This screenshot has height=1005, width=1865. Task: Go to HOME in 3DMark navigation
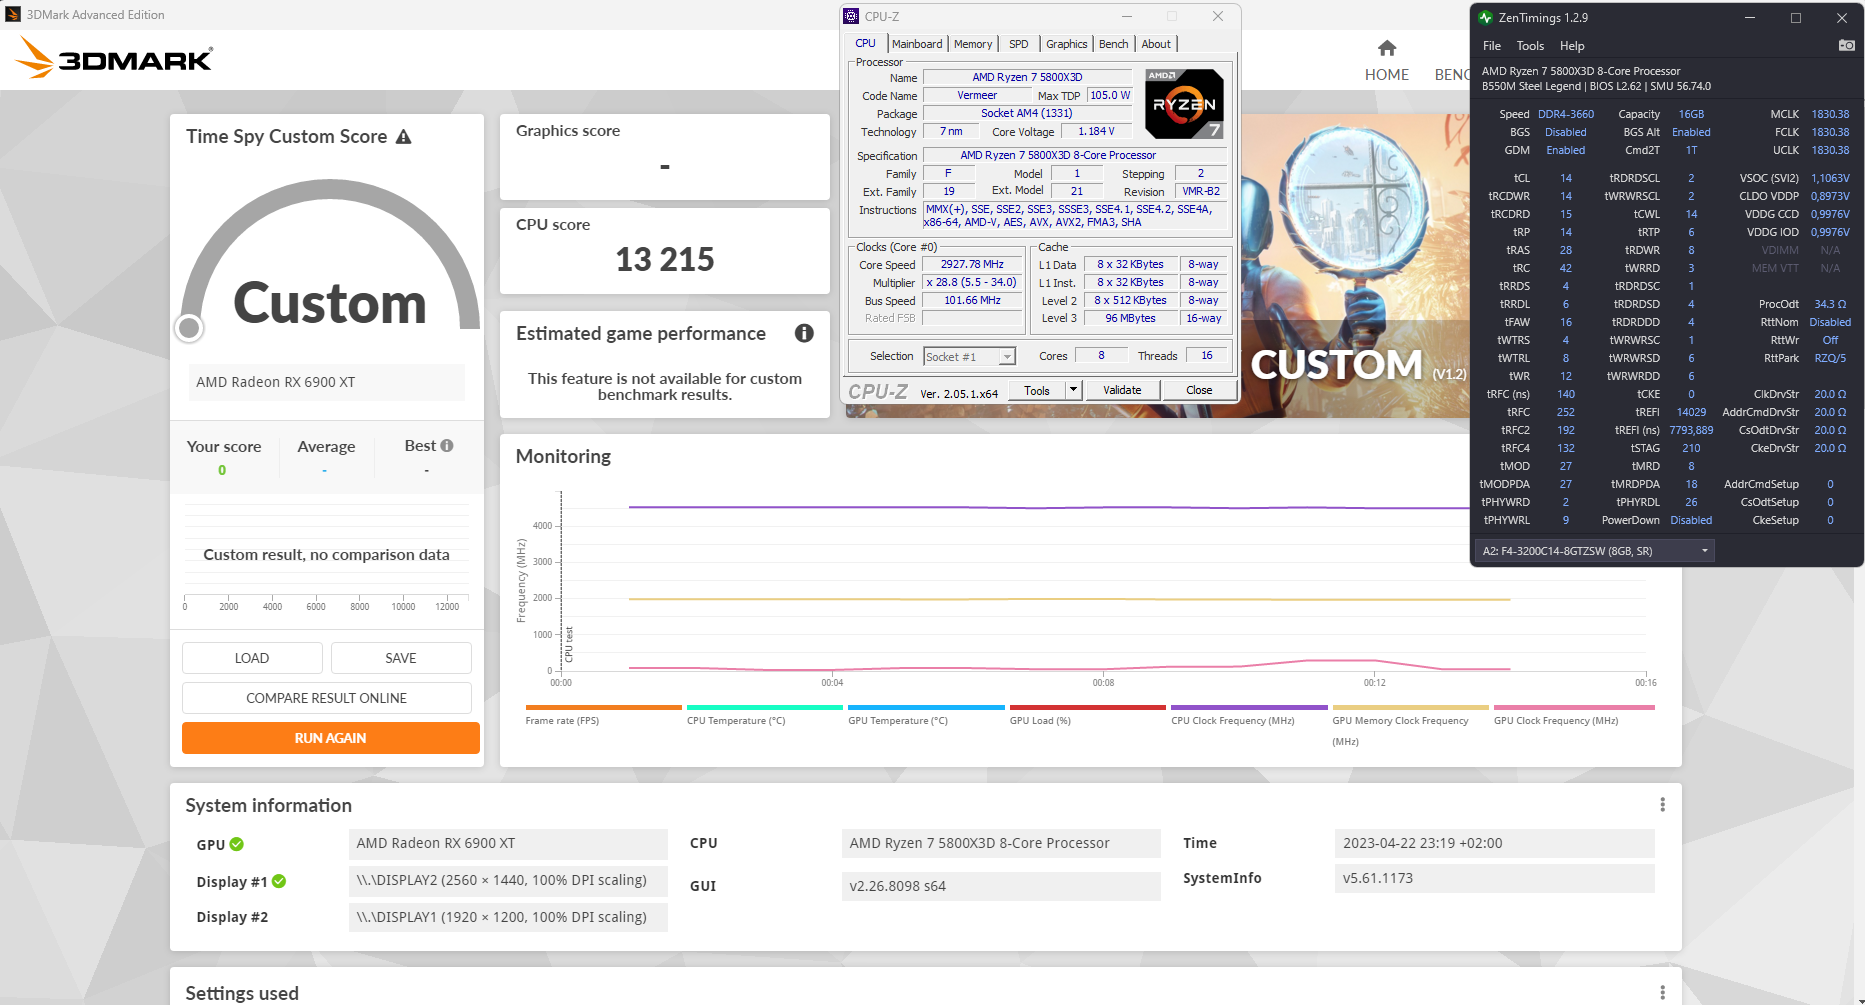pos(1386,75)
